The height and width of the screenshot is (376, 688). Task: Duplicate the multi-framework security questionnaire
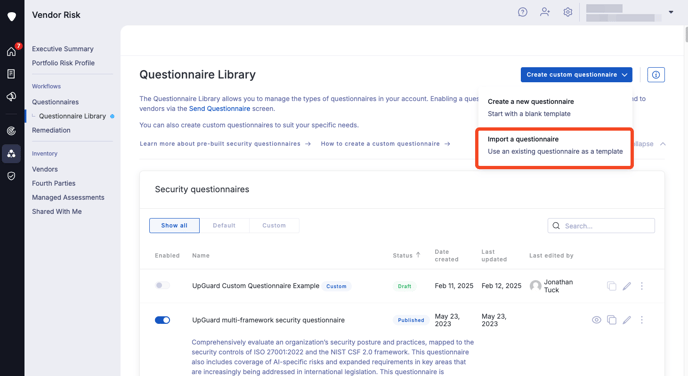click(611, 320)
